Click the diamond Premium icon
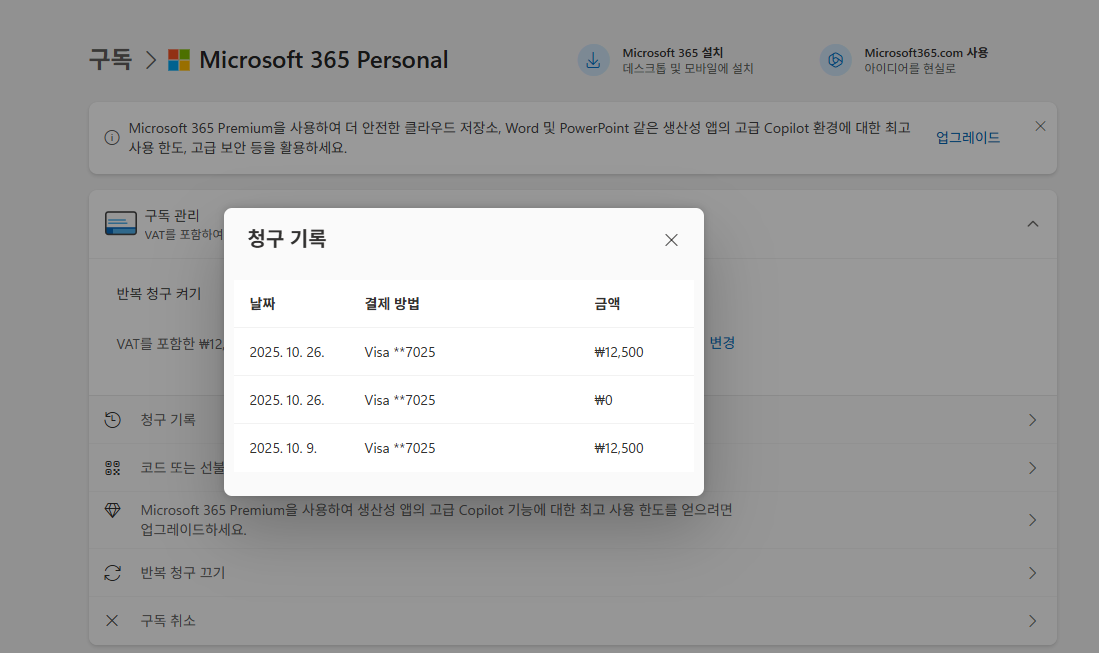Image resolution: width=1099 pixels, height=653 pixels. pos(112,510)
